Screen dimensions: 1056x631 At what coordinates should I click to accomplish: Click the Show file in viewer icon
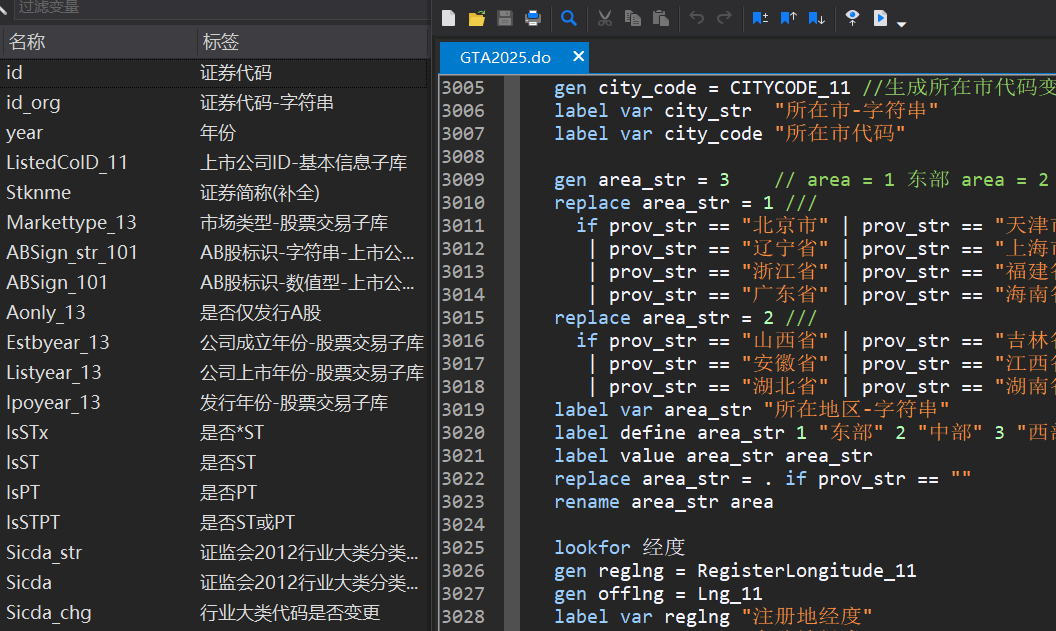(x=852, y=18)
